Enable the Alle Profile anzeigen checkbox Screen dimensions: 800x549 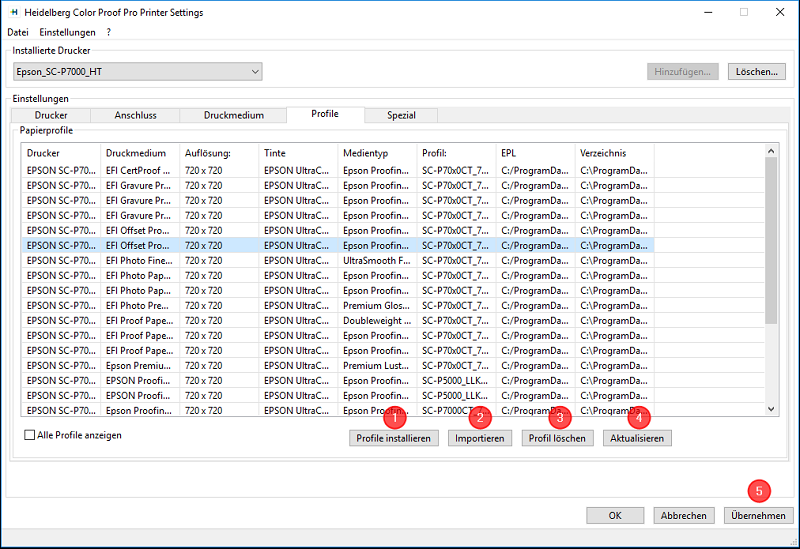point(30,435)
